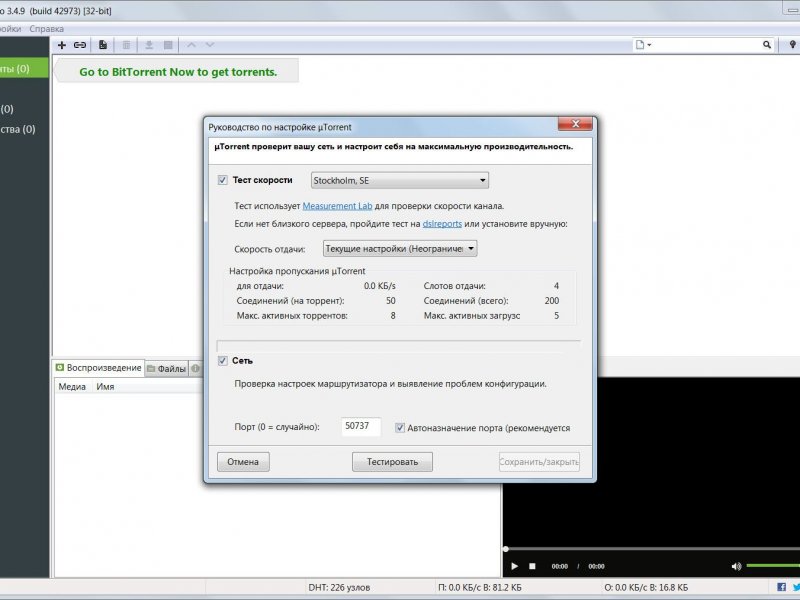Click the для отдачи value 0.0 КБ/s

tap(380, 286)
